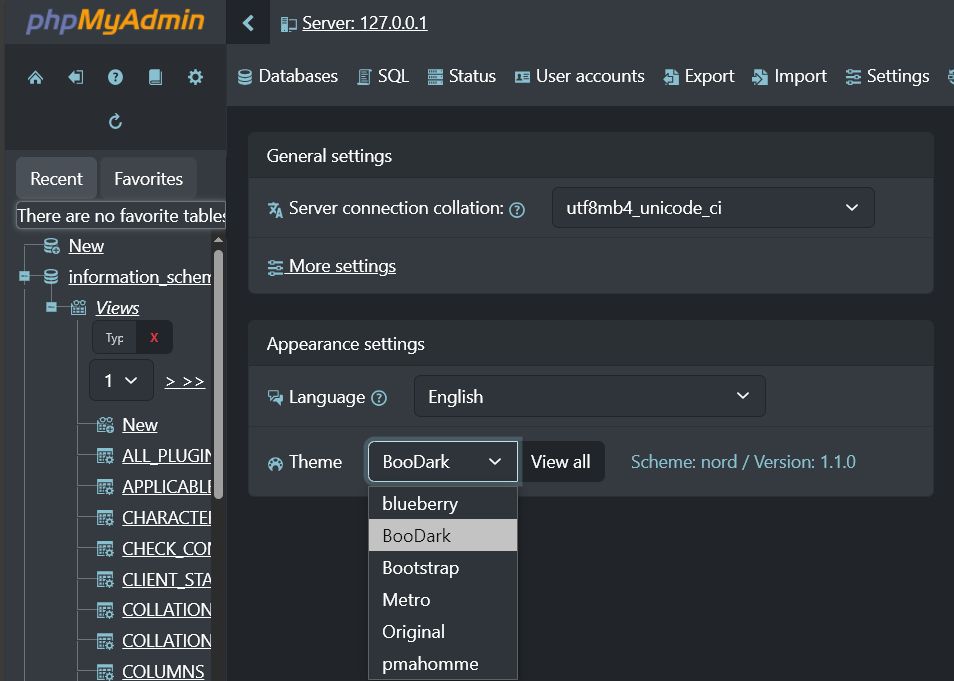Click the New database link

(x=86, y=246)
